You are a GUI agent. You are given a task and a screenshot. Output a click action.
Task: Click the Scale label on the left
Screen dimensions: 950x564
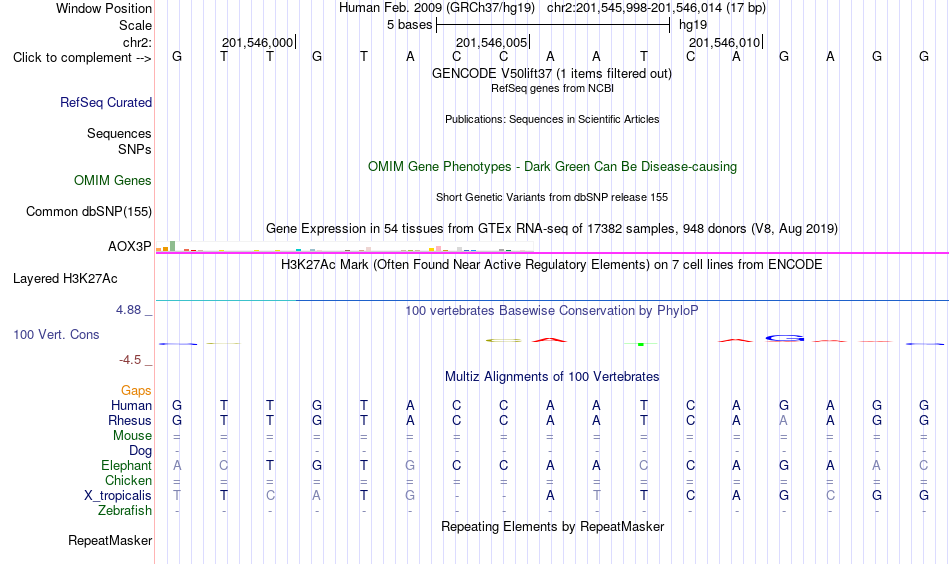(x=136, y=25)
